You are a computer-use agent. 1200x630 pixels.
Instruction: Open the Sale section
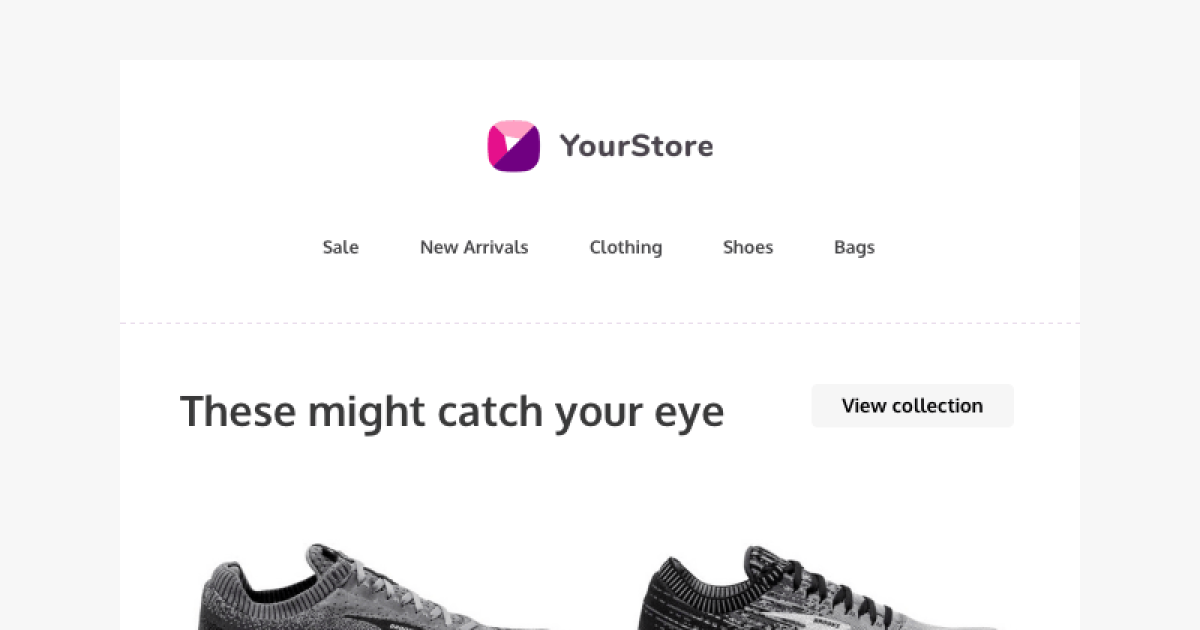click(340, 247)
